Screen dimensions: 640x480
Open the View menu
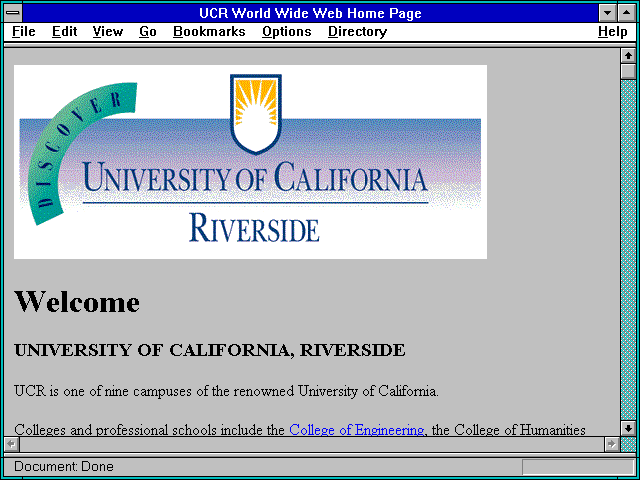108,32
